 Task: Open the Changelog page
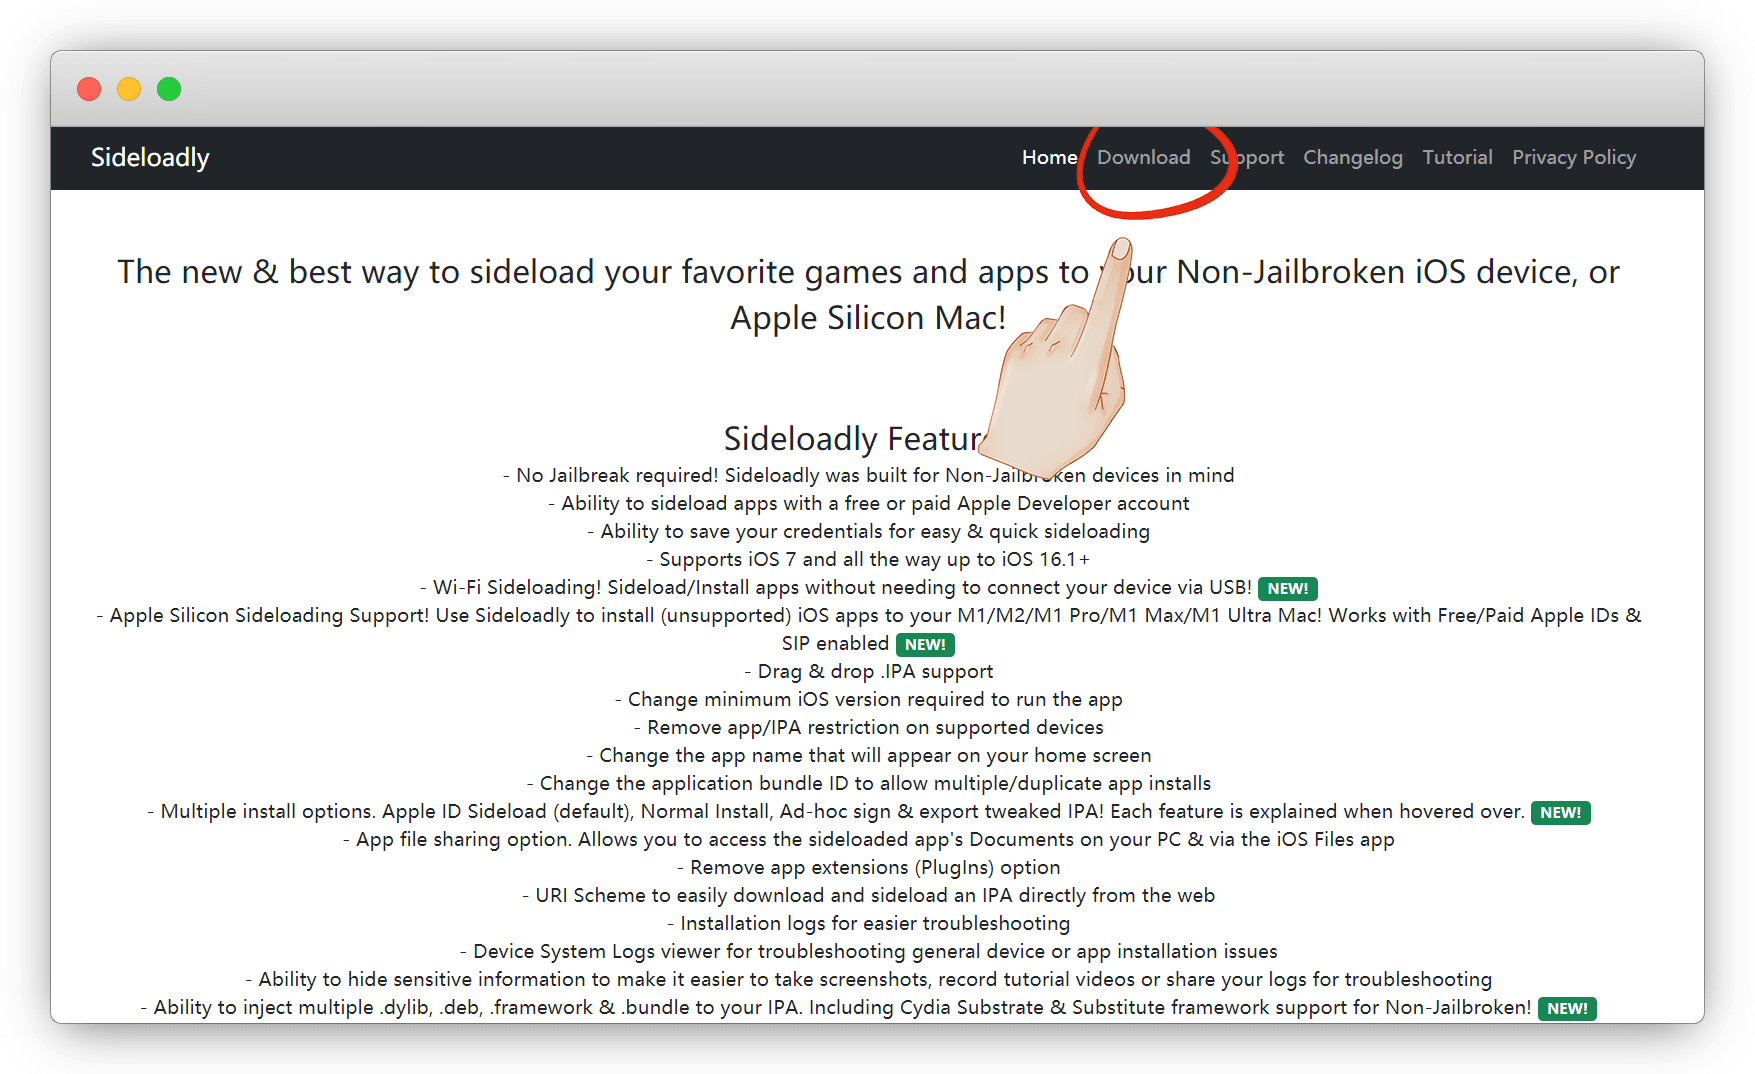(x=1352, y=158)
